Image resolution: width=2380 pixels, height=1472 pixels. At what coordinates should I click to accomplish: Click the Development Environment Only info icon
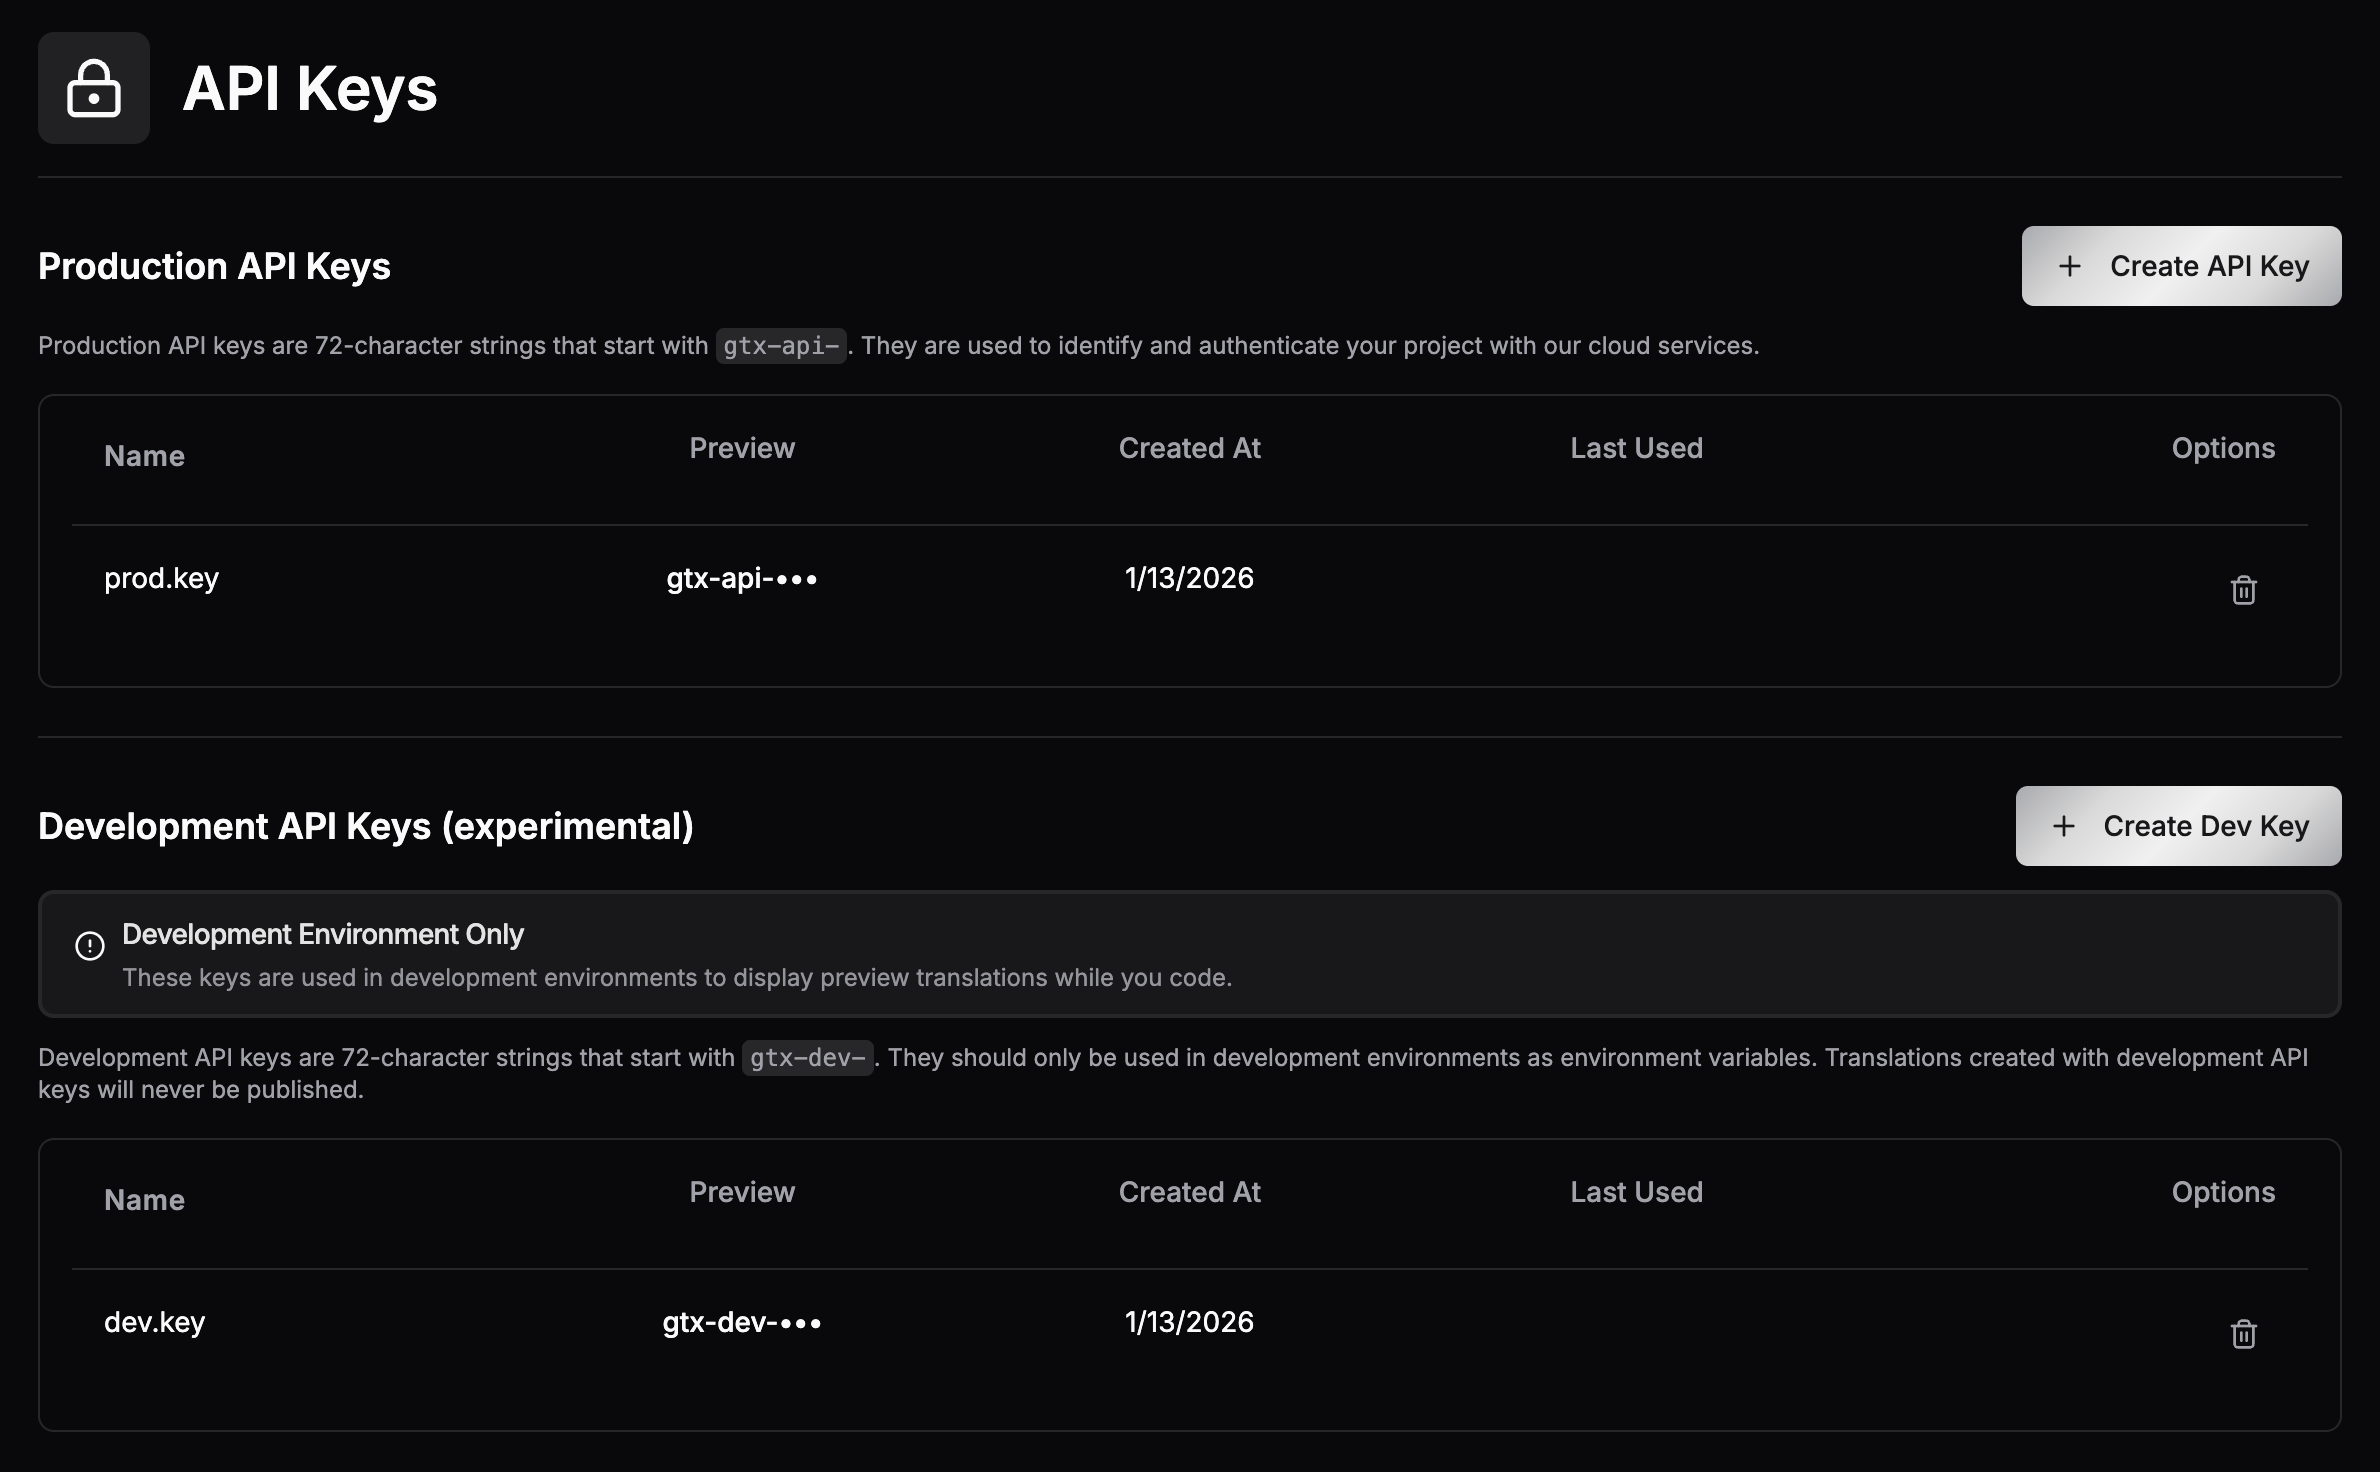(90, 946)
